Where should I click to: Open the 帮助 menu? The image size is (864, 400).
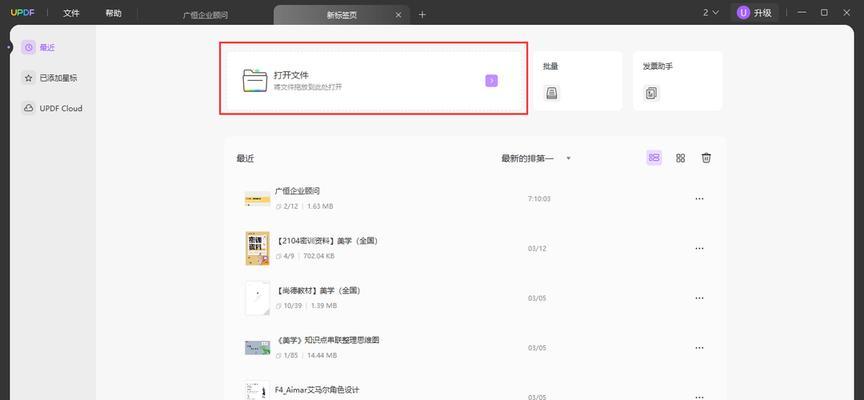click(113, 13)
